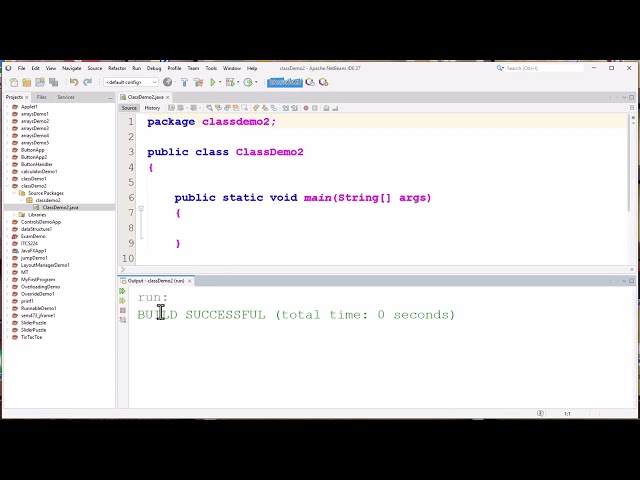Open the Debug menu
The height and width of the screenshot is (480, 640).
coord(154,68)
